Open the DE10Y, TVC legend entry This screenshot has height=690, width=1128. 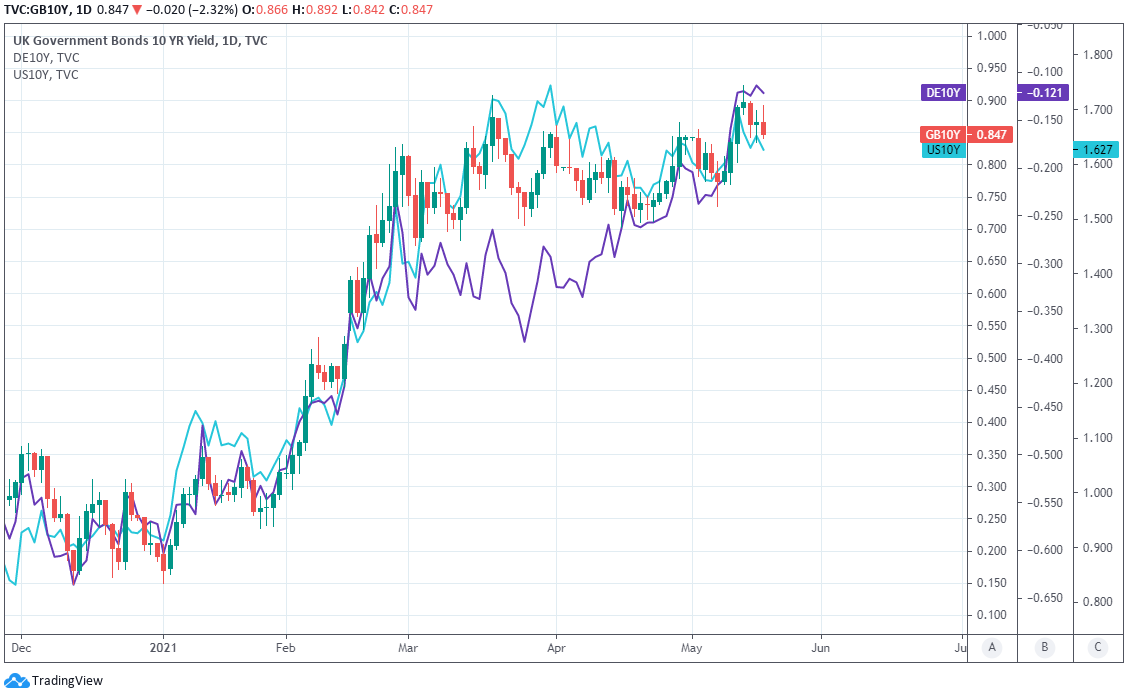[x=46, y=58]
